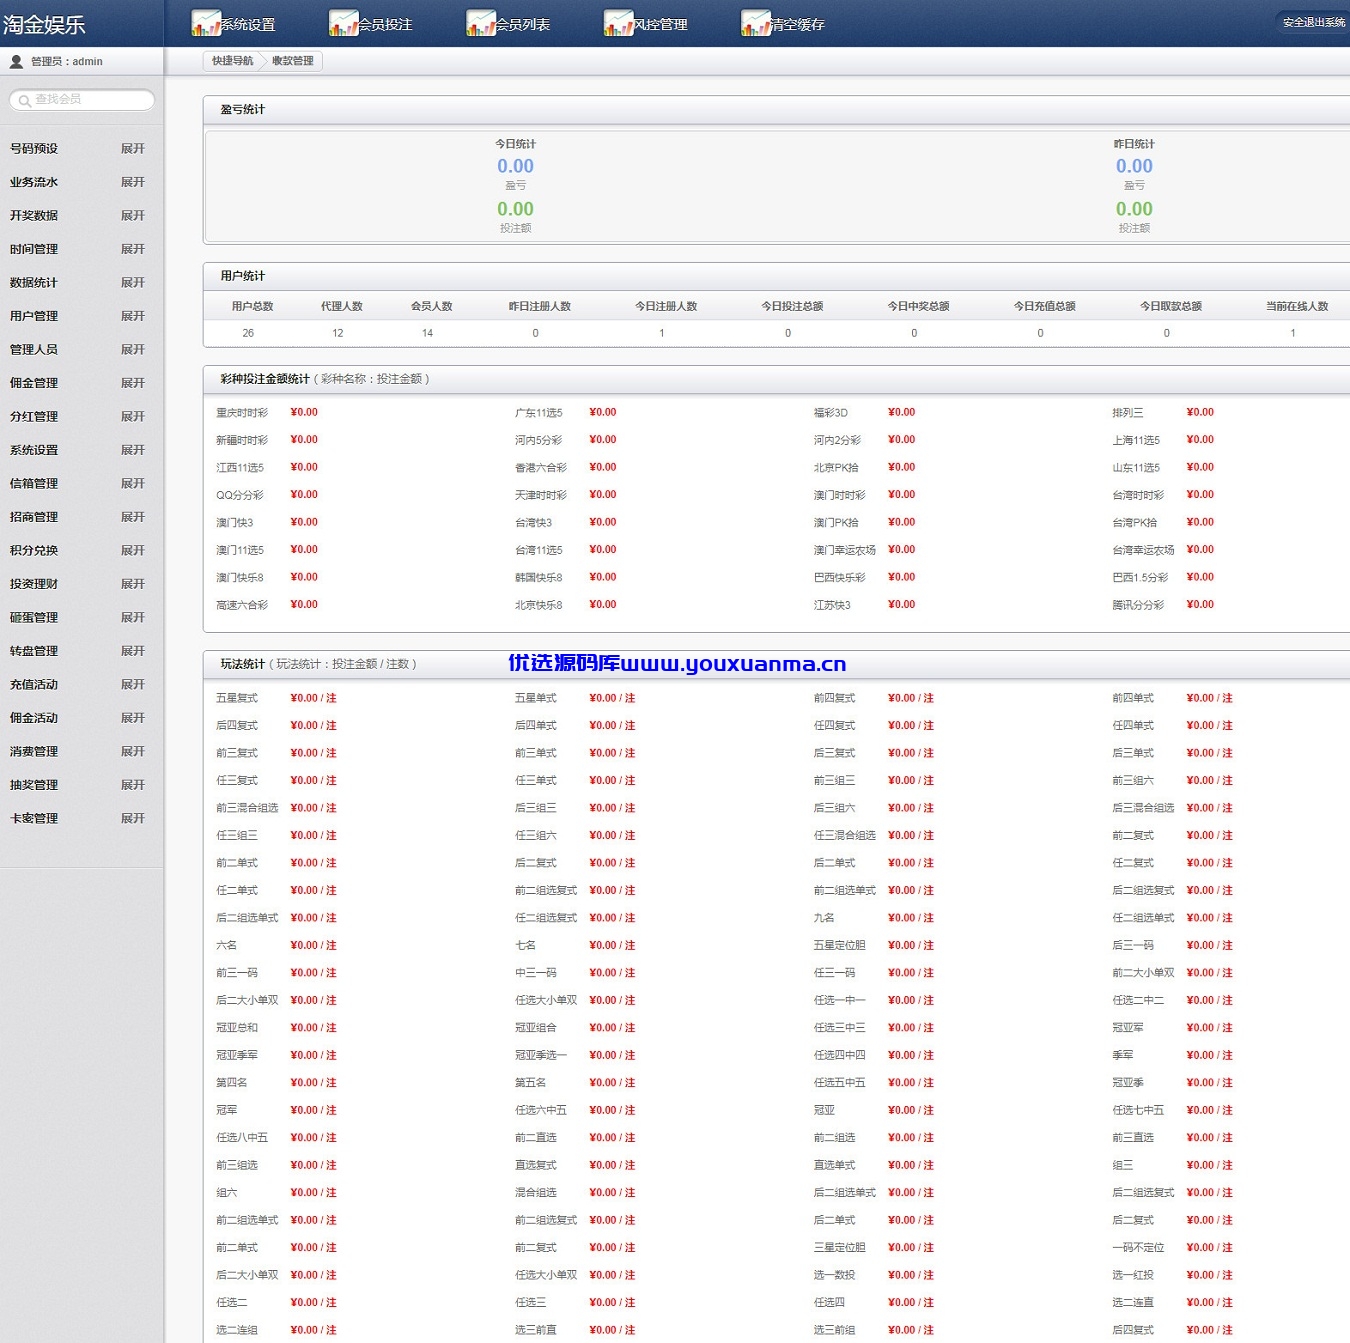1350x1343 pixels.
Task: Click the 安全退出系统 logout button
Action: (1314, 22)
